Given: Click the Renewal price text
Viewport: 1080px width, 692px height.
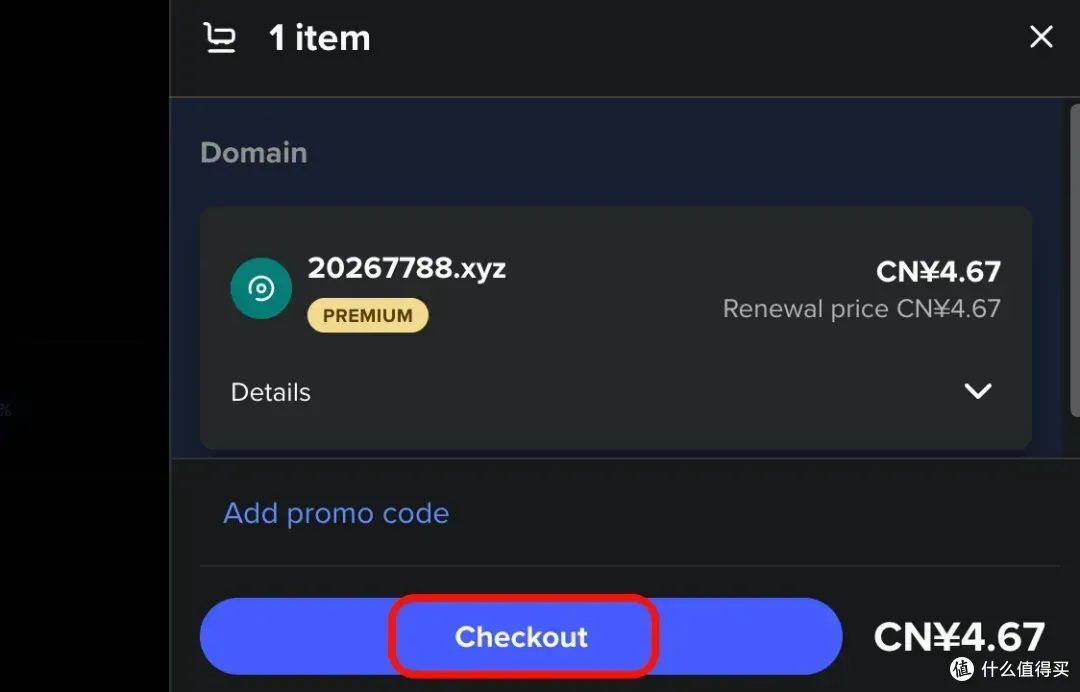Looking at the screenshot, I should [861, 308].
